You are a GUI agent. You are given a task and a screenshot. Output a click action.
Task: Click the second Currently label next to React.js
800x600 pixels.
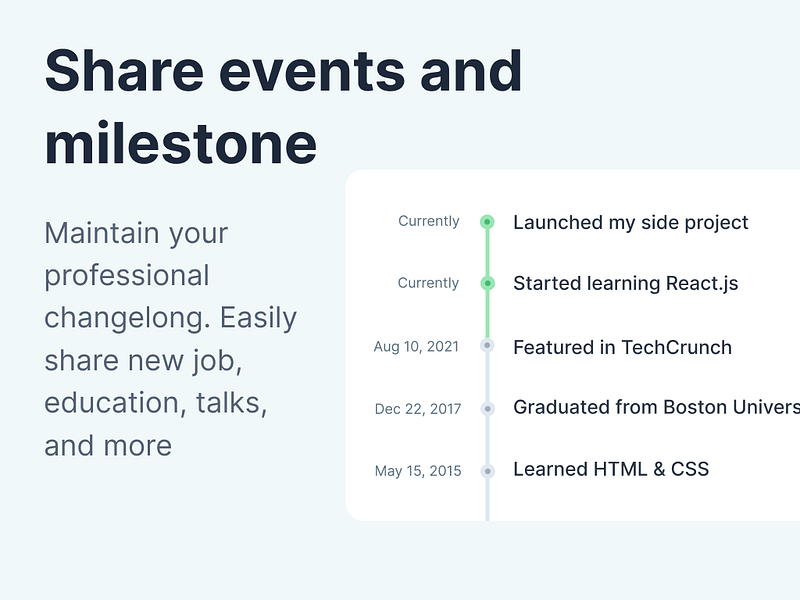428,283
